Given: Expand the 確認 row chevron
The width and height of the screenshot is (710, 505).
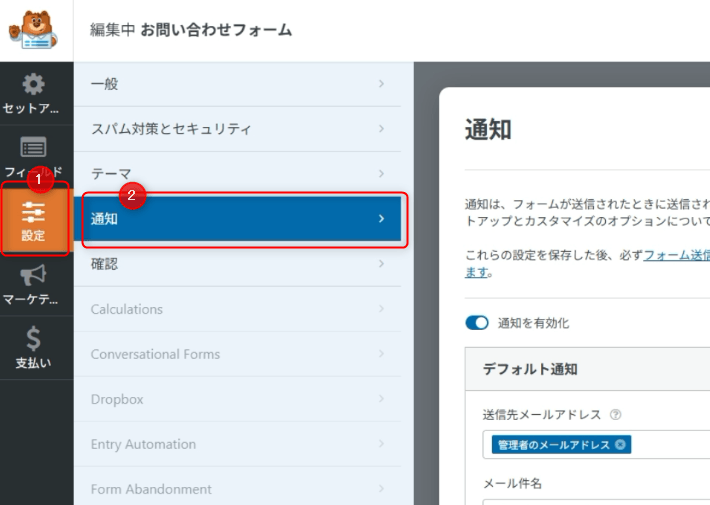Looking at the screenshot, I should tap(381, 264).
